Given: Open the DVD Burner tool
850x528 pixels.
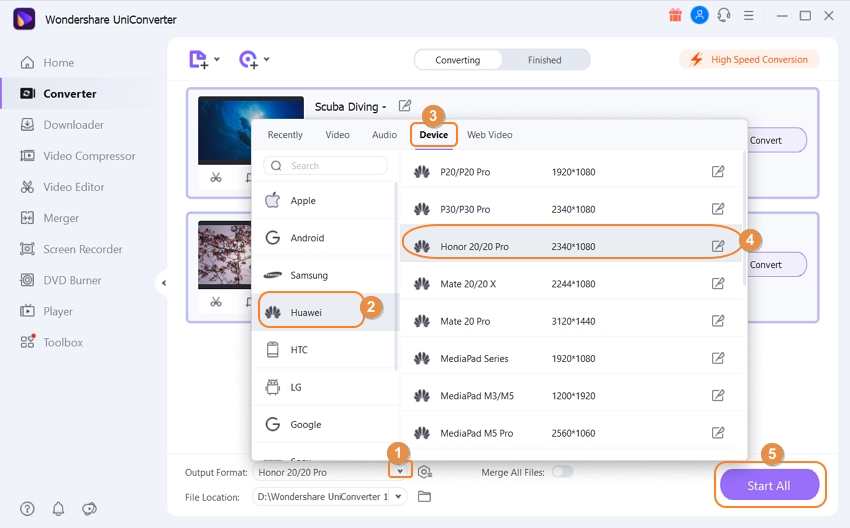Looking at the screenshot, I should pyautogui.click(x=61, y=280).
